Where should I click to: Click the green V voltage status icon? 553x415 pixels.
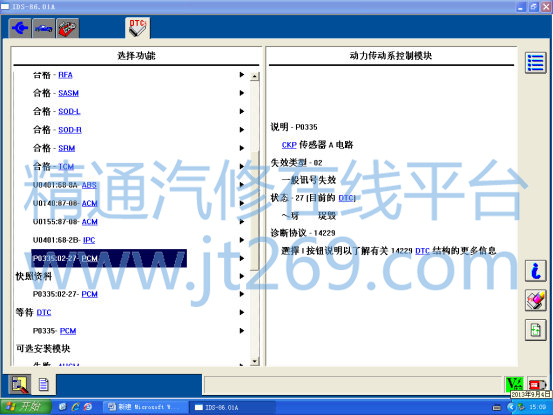click(515, 384)
